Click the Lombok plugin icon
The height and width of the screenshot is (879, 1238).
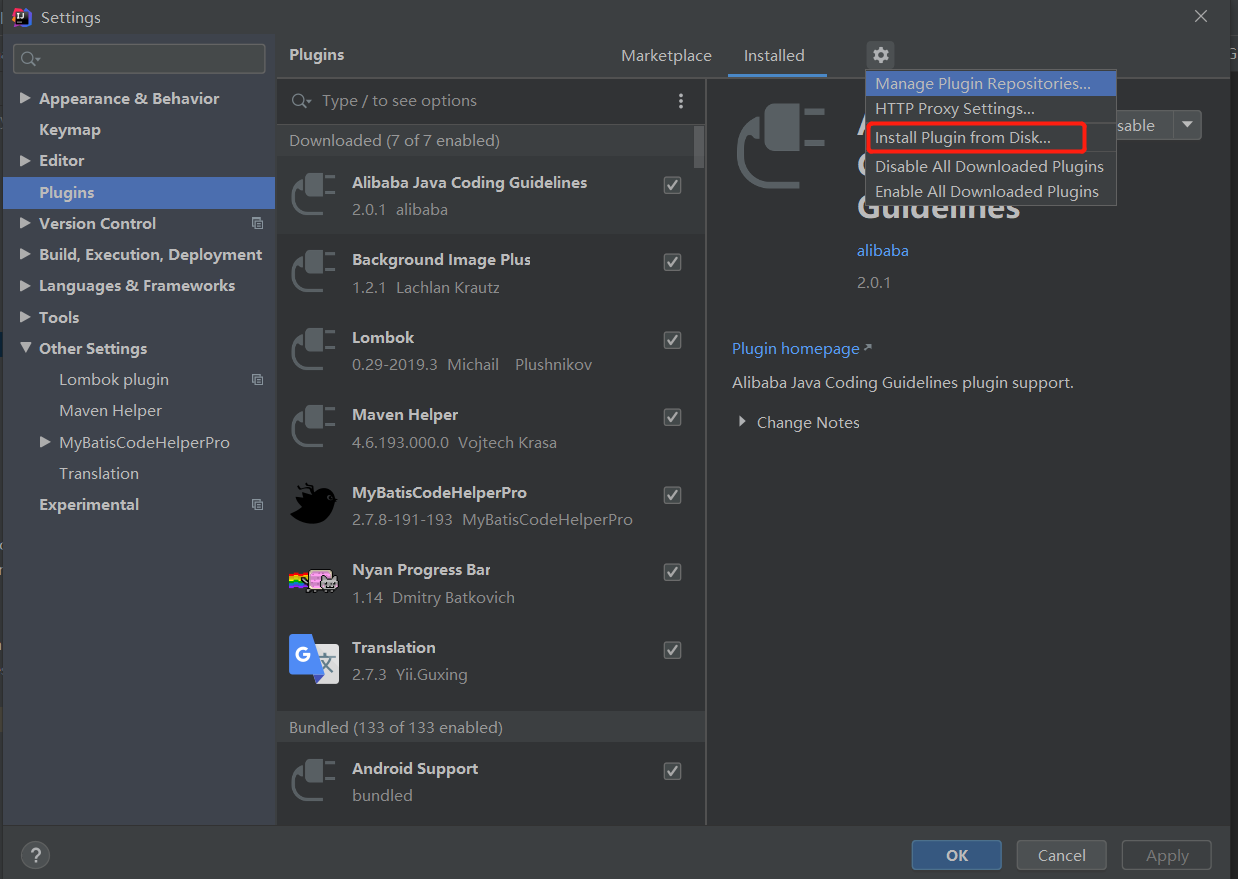[313, 349]
